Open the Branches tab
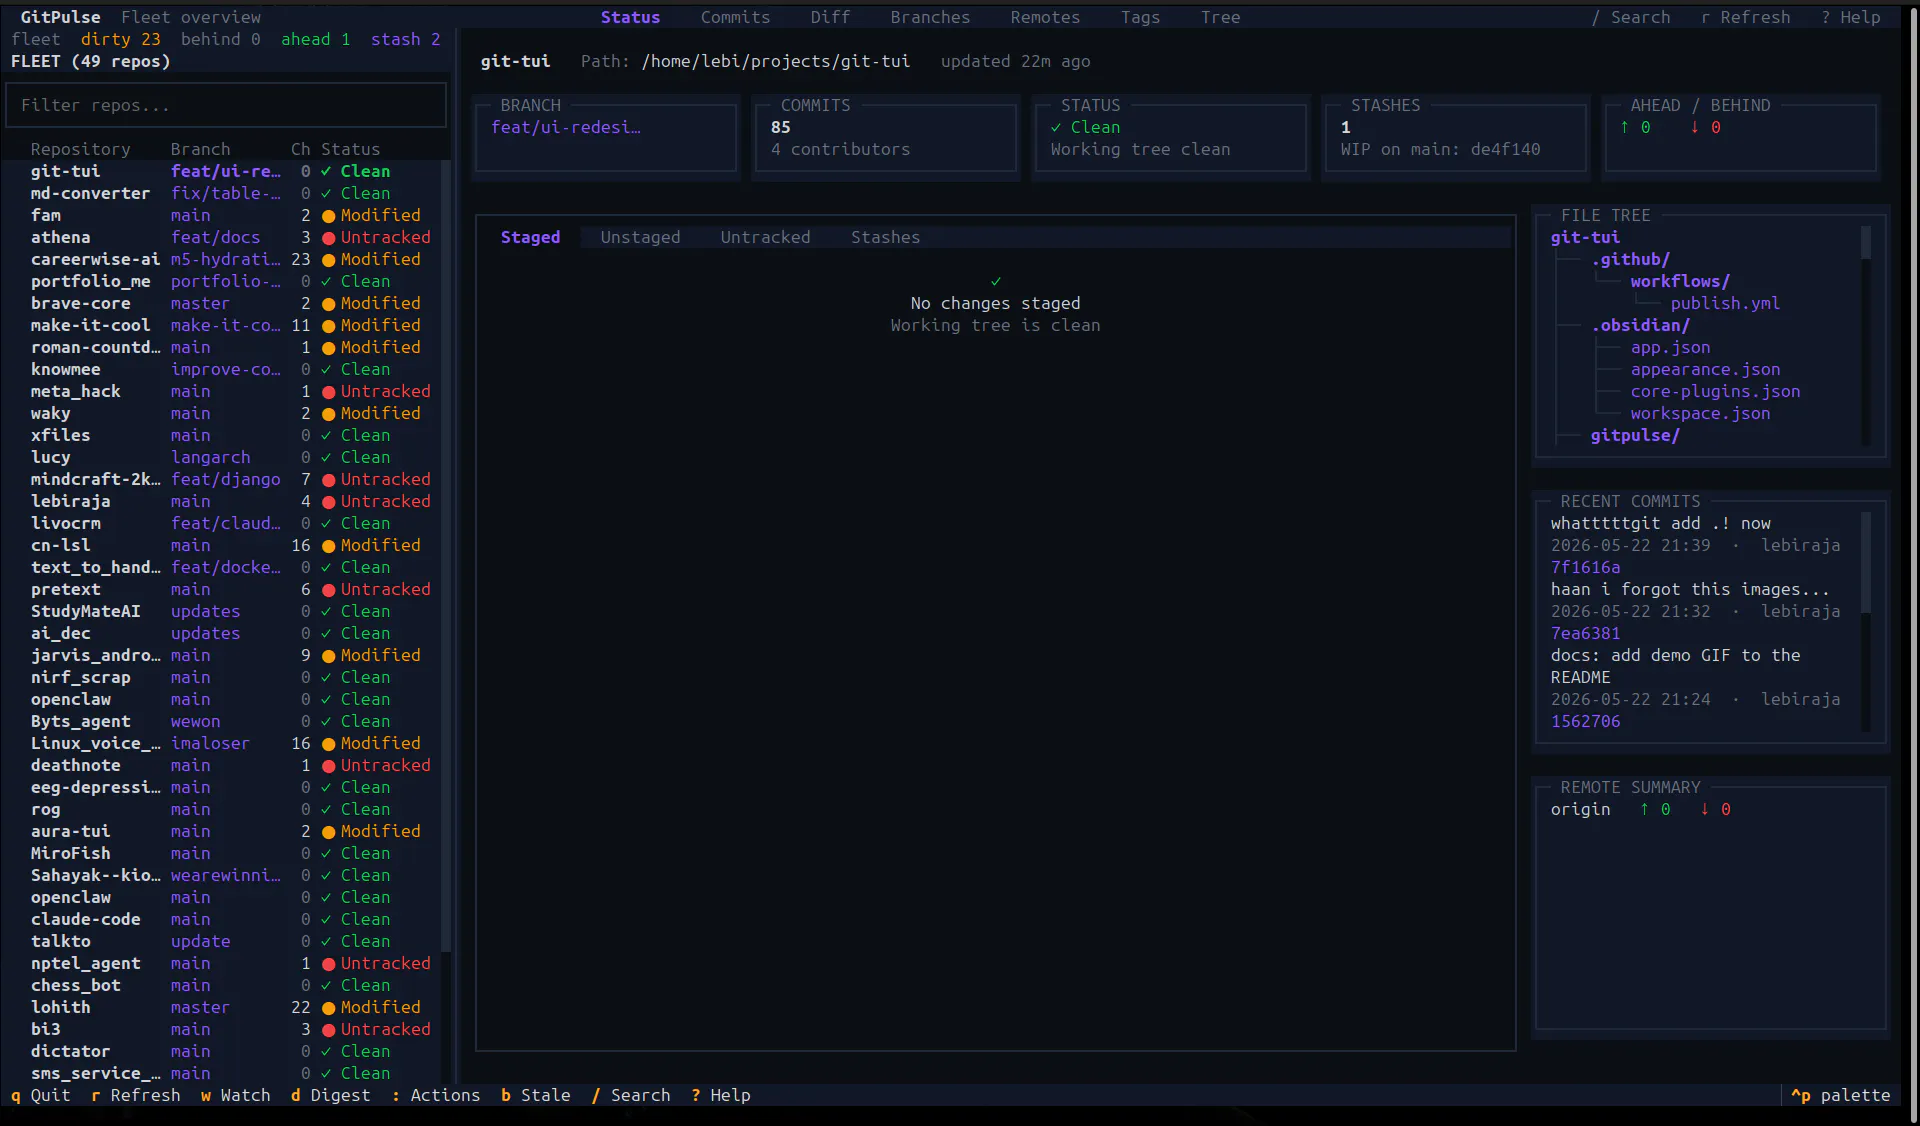The image size is (1920, 1126). 930,17
